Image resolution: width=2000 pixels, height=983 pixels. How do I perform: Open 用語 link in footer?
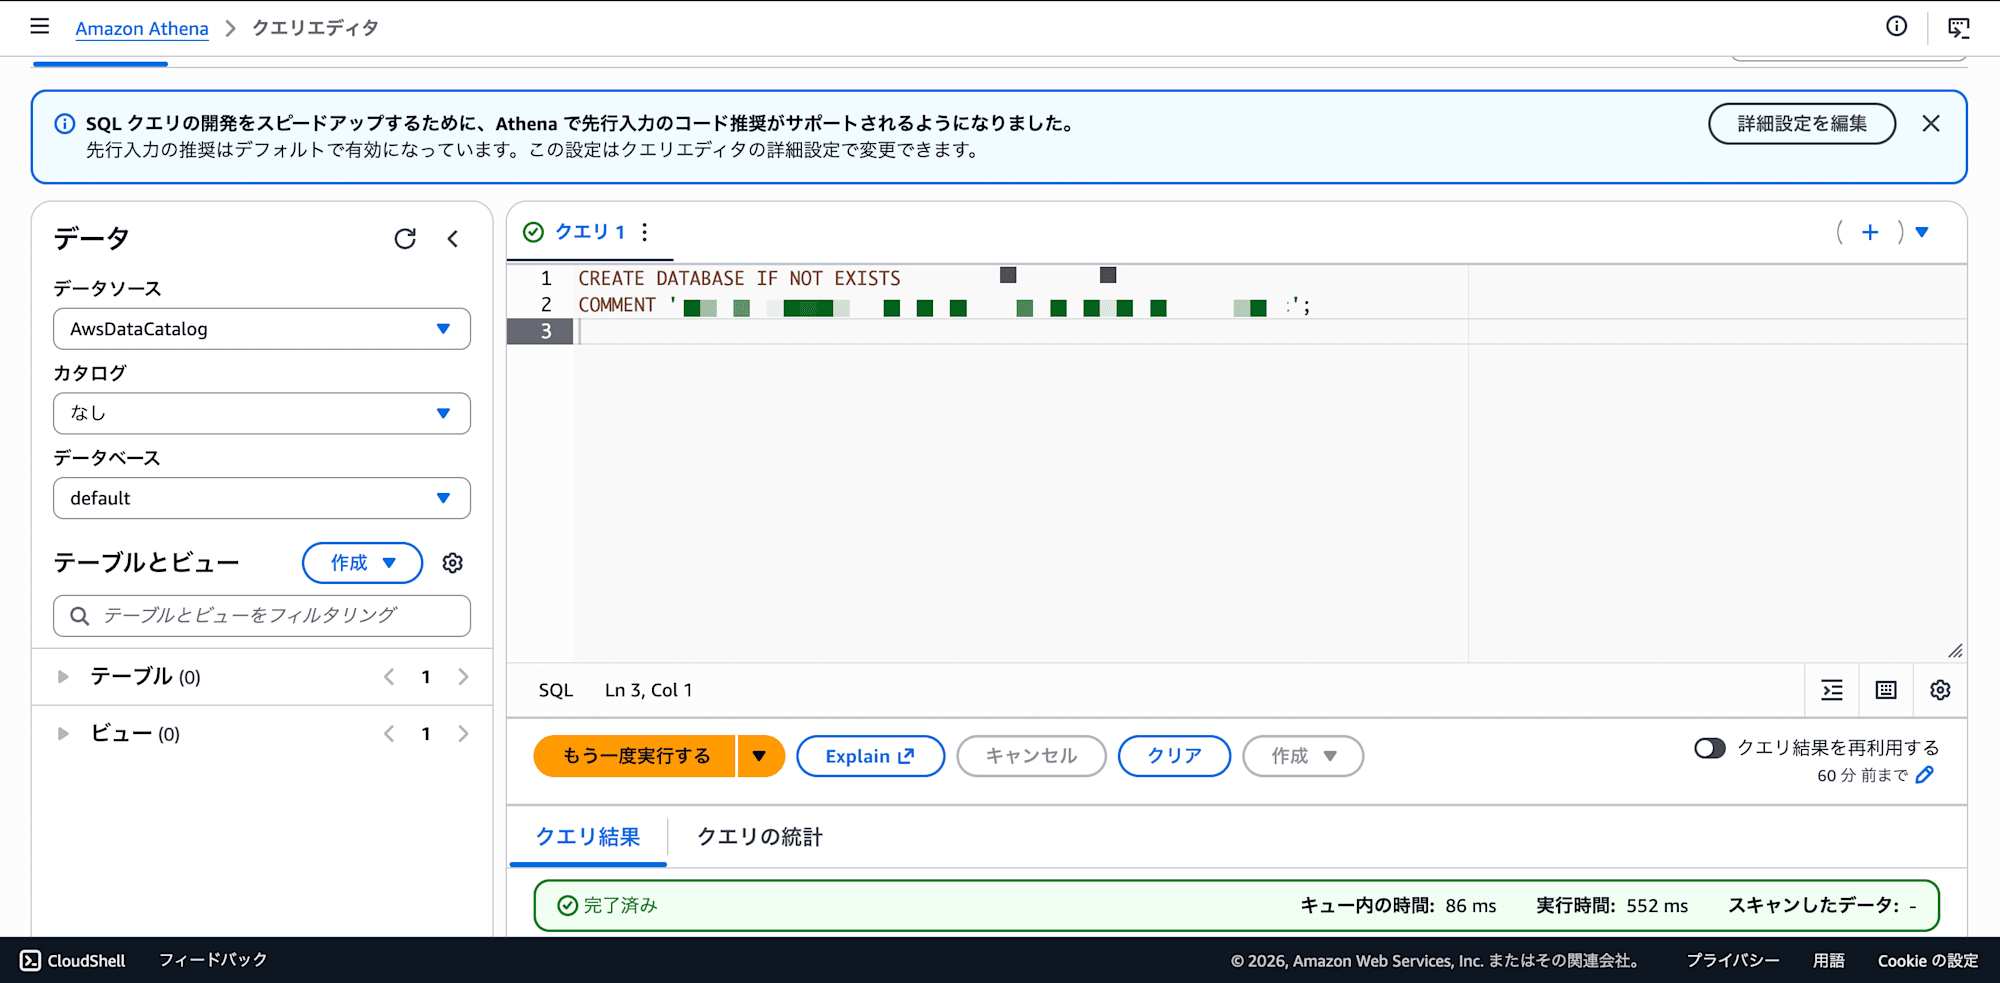[x=1829, y=960]
